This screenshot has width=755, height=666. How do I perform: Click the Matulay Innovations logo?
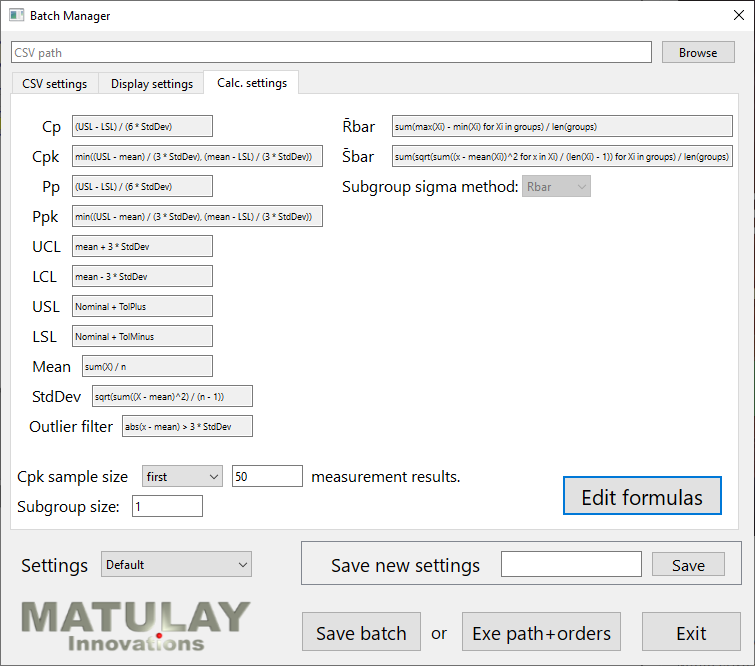(x=136, y=626)
